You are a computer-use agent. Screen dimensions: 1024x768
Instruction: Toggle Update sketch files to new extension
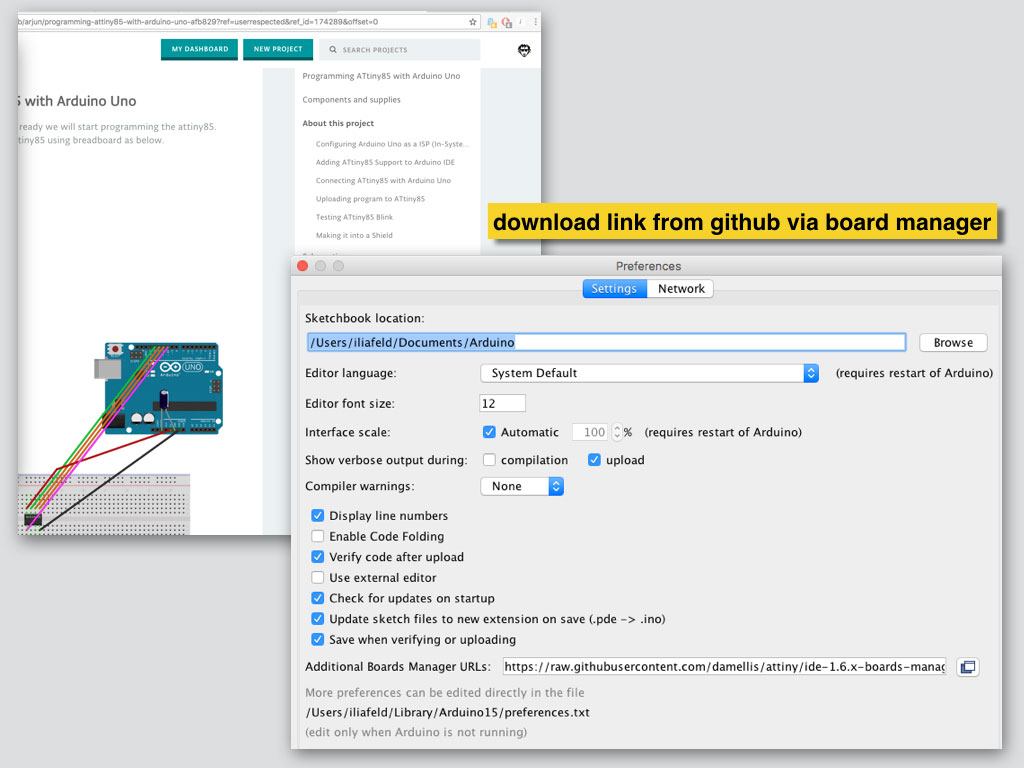coord(317,619)
